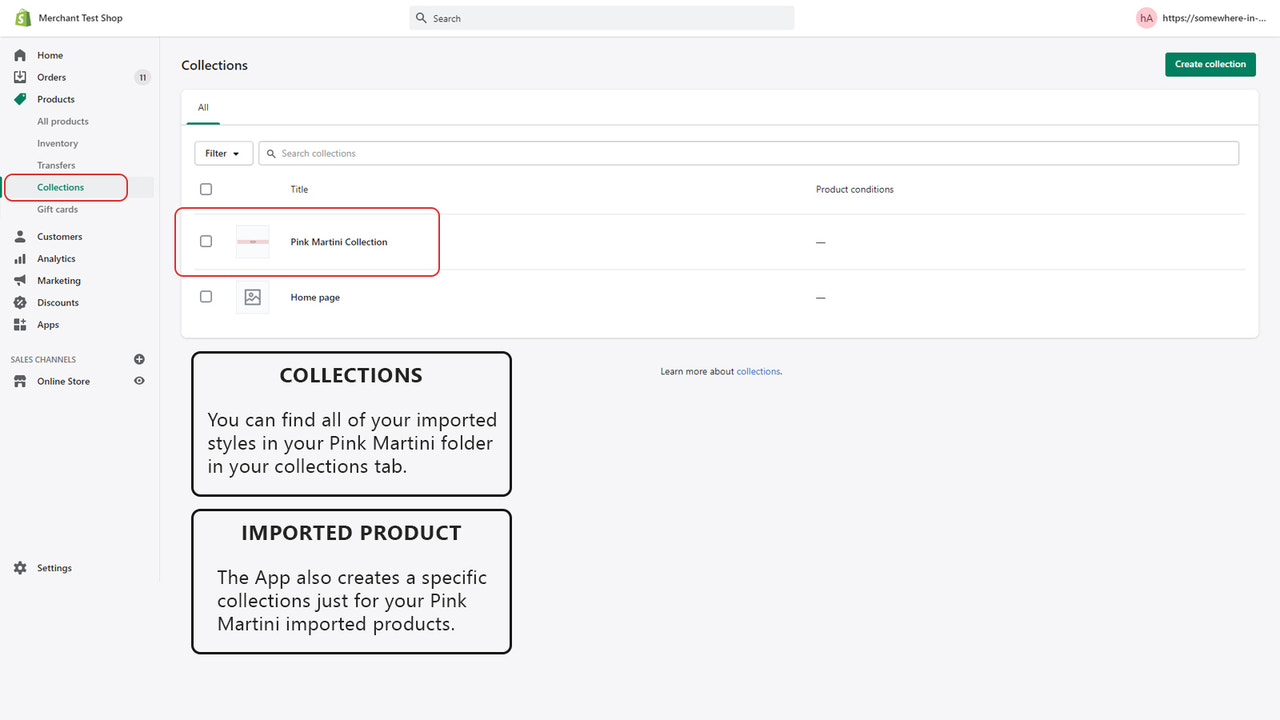Click the Products icon in sidebar
The height and width of the screenshot is (720, 1280).
click(x=21, y=99)
